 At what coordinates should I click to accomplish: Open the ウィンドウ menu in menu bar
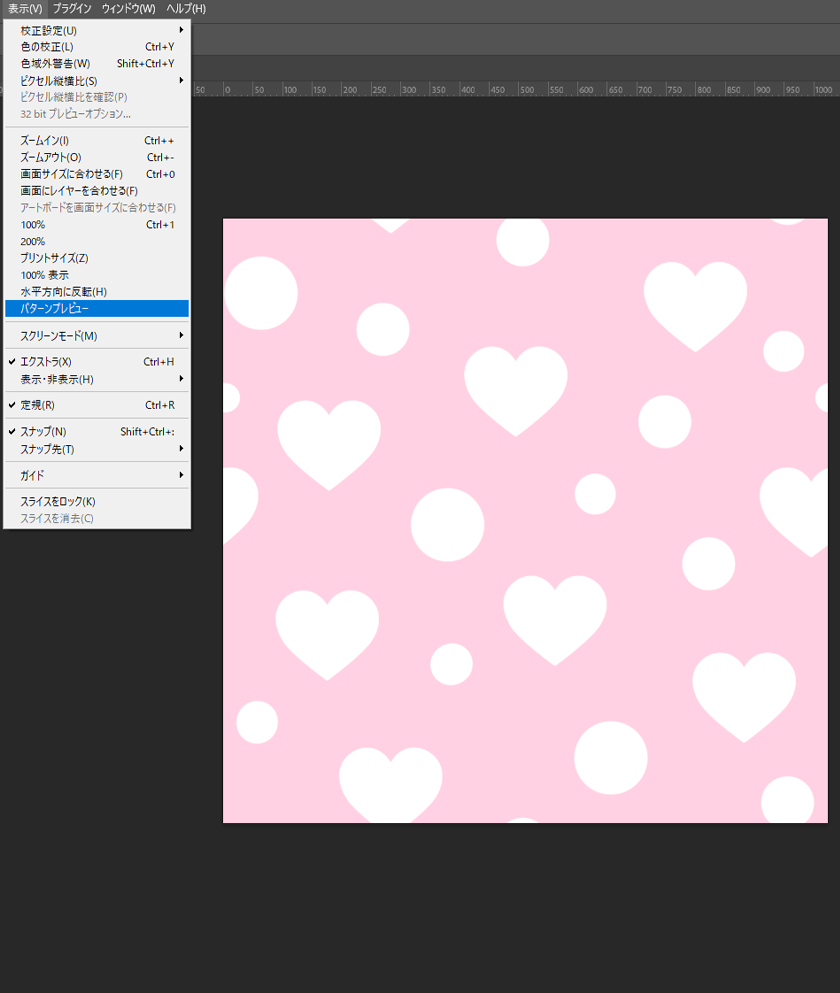[x=128, y=9]
